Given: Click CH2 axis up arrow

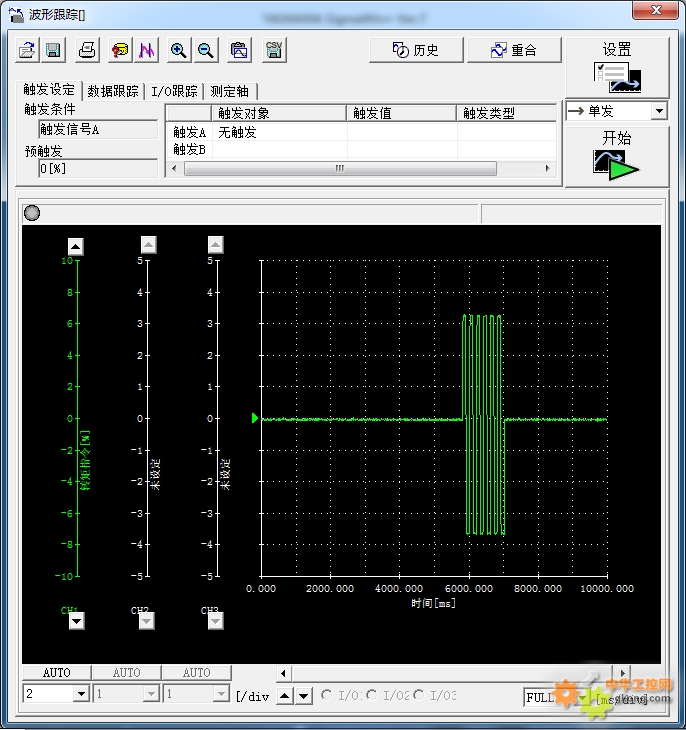Looking at the screenshot, I should (148, 244).
